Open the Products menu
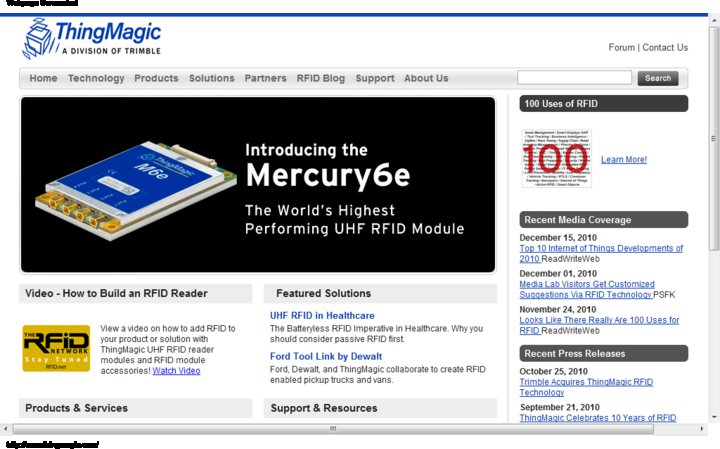The image size is (720, 449). [156, 78]
